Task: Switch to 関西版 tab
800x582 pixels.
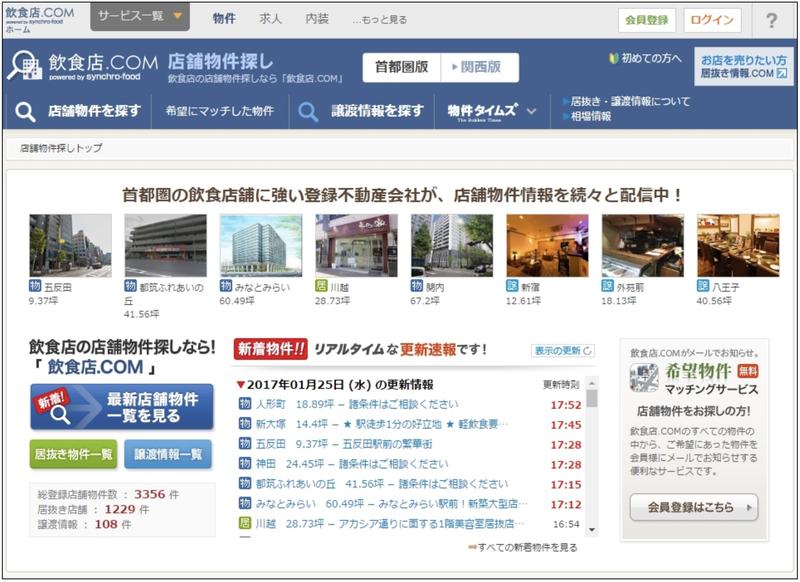Action: (x=480, y=67)
